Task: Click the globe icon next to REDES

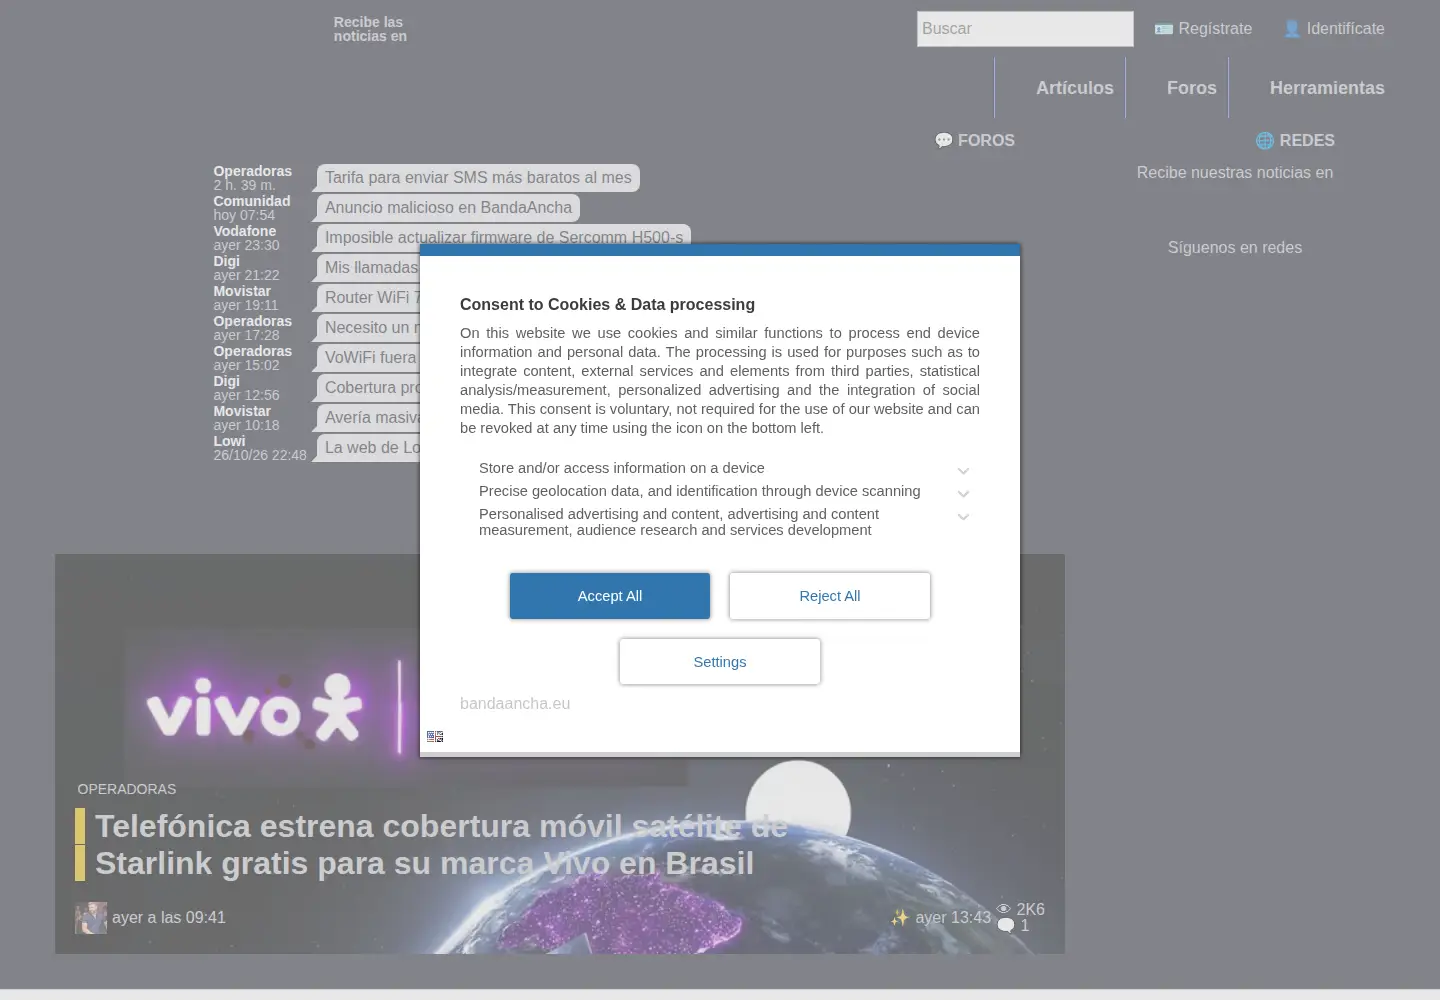Action: coord(1265,141)
